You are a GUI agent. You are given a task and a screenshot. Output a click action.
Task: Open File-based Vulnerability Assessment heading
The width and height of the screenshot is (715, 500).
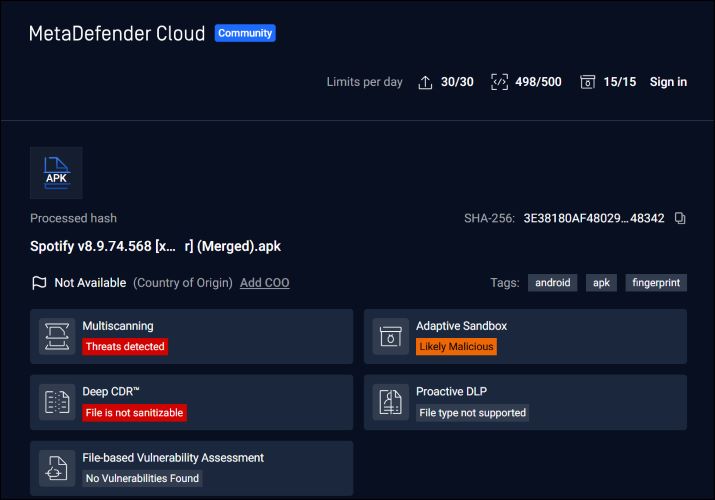pos(173,458)
